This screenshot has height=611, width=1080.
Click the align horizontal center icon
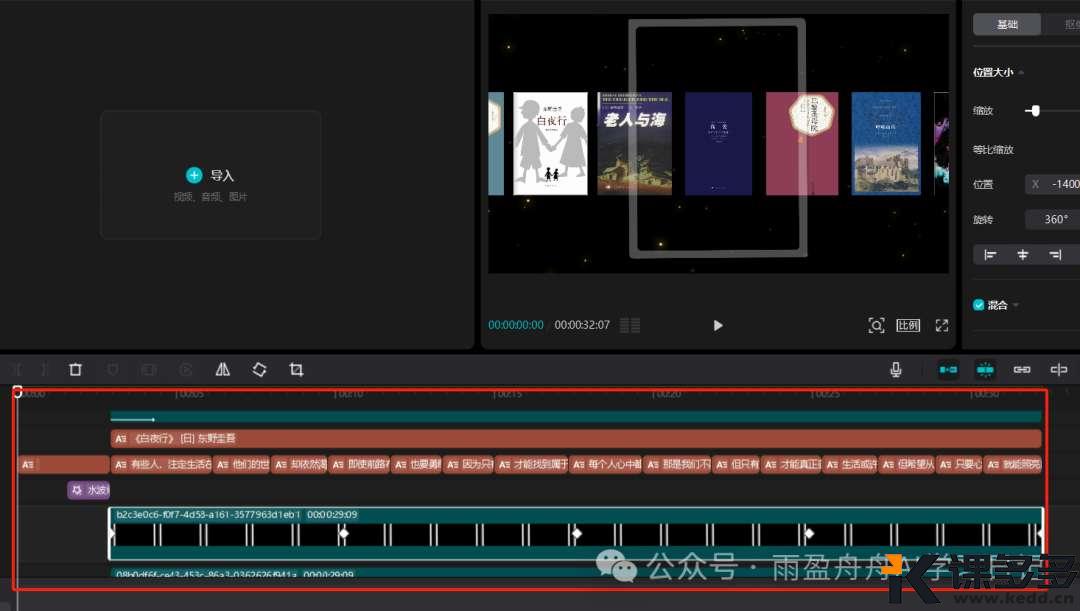[1022, 255]
